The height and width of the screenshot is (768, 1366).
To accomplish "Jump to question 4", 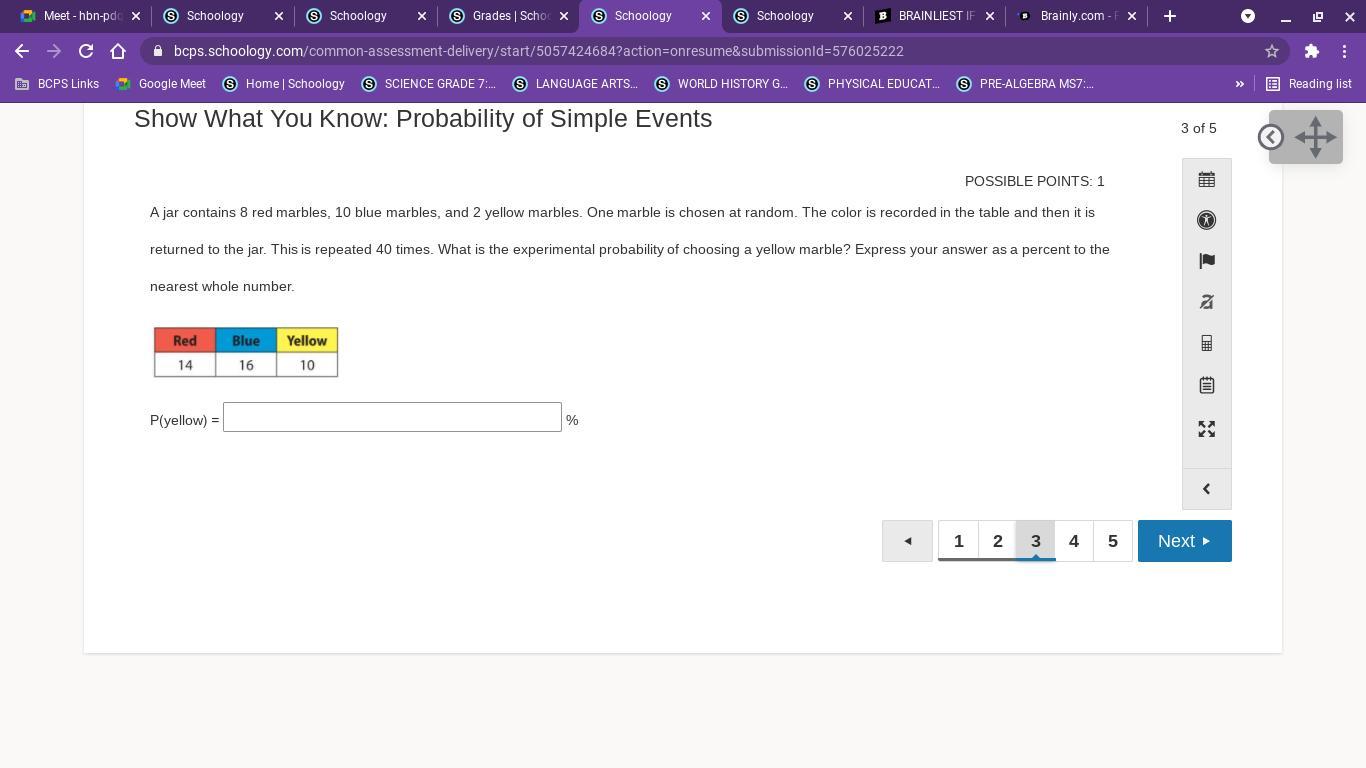I will (x=1074, y=541).
